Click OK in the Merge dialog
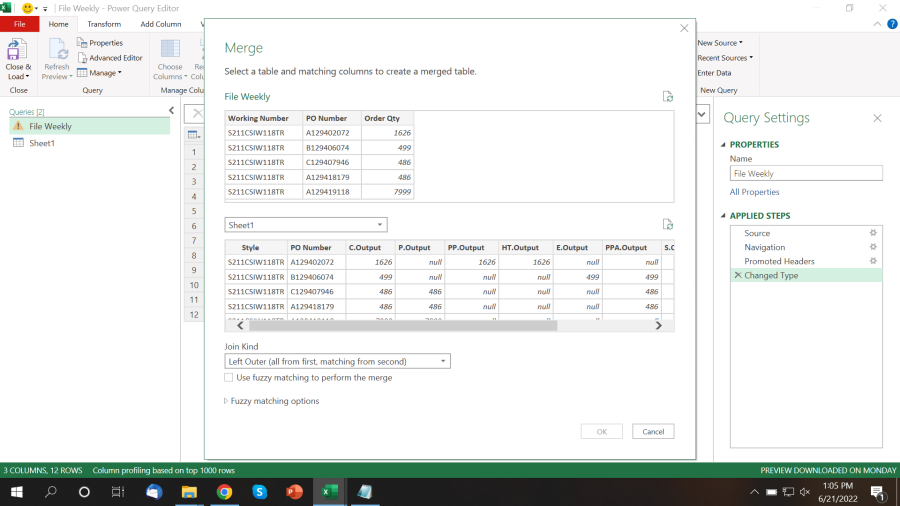Screen dimensions: 900x506 tap(602, 431)
